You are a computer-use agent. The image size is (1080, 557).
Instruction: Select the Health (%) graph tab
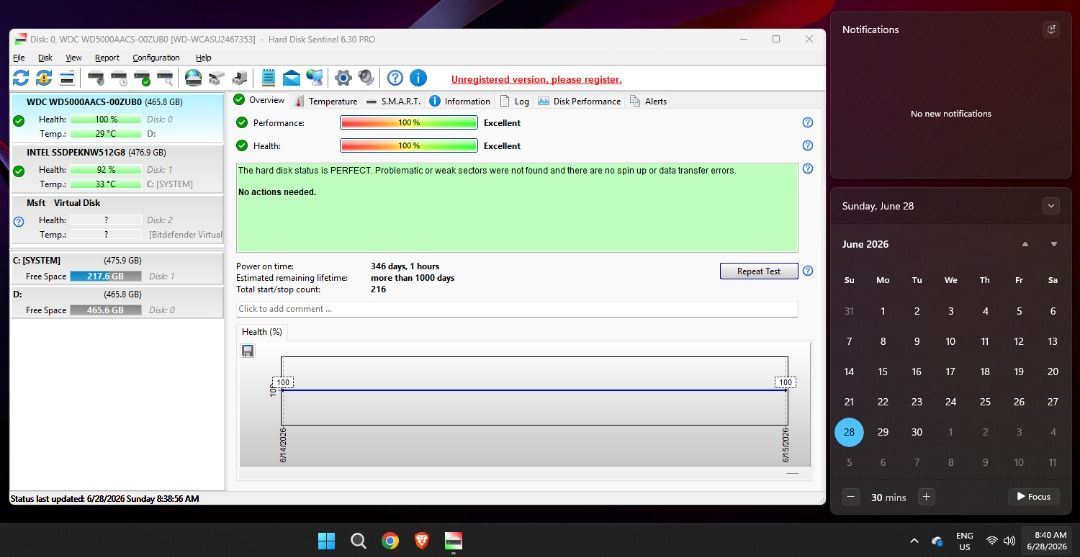(262, 332)
